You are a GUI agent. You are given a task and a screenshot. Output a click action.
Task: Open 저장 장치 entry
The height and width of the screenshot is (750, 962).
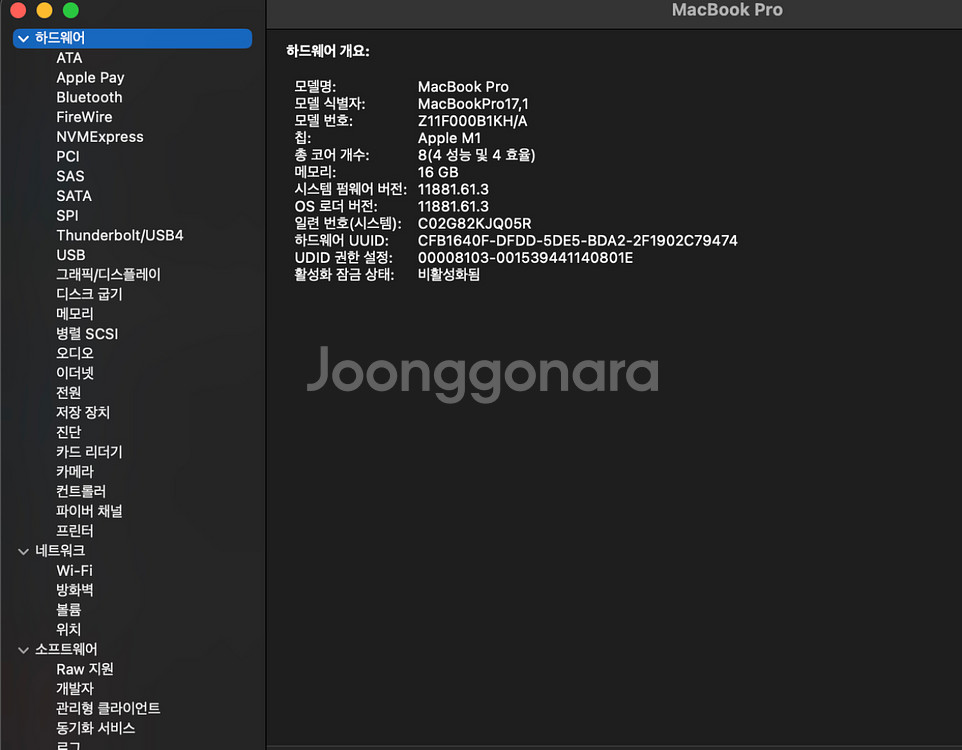pyautogui.click(x=83, y=412)
